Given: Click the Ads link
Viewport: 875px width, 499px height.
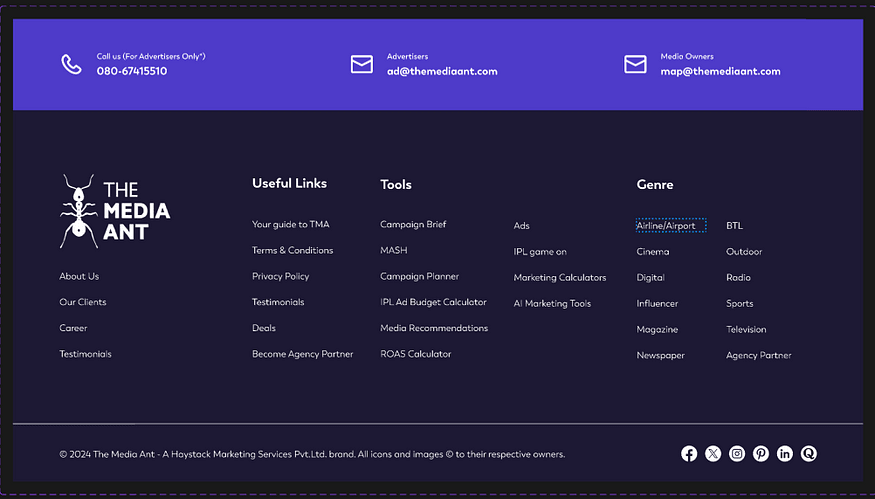Looking at the screenshot, I should (521, 225).
